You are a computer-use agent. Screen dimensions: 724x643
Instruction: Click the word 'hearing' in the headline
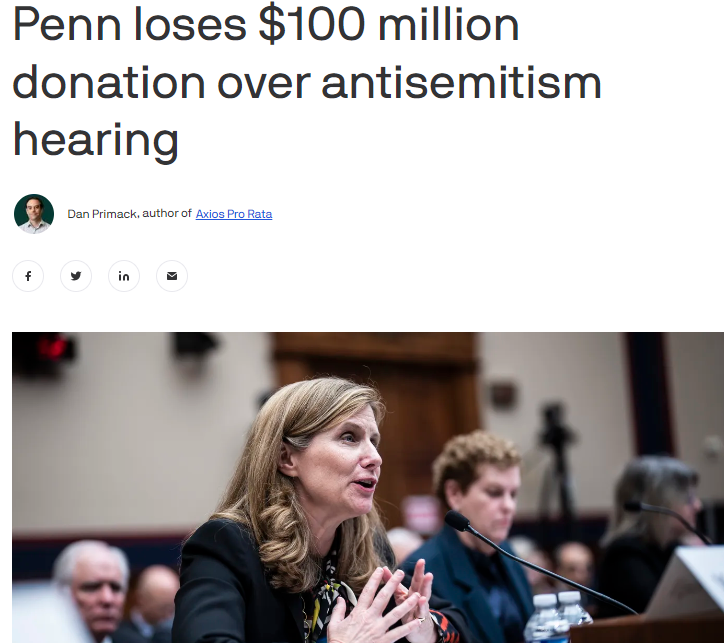click(96, 140)
